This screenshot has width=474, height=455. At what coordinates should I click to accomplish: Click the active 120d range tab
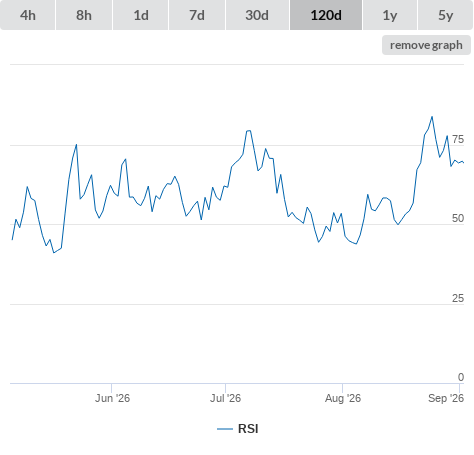click(x=326, y=15)
